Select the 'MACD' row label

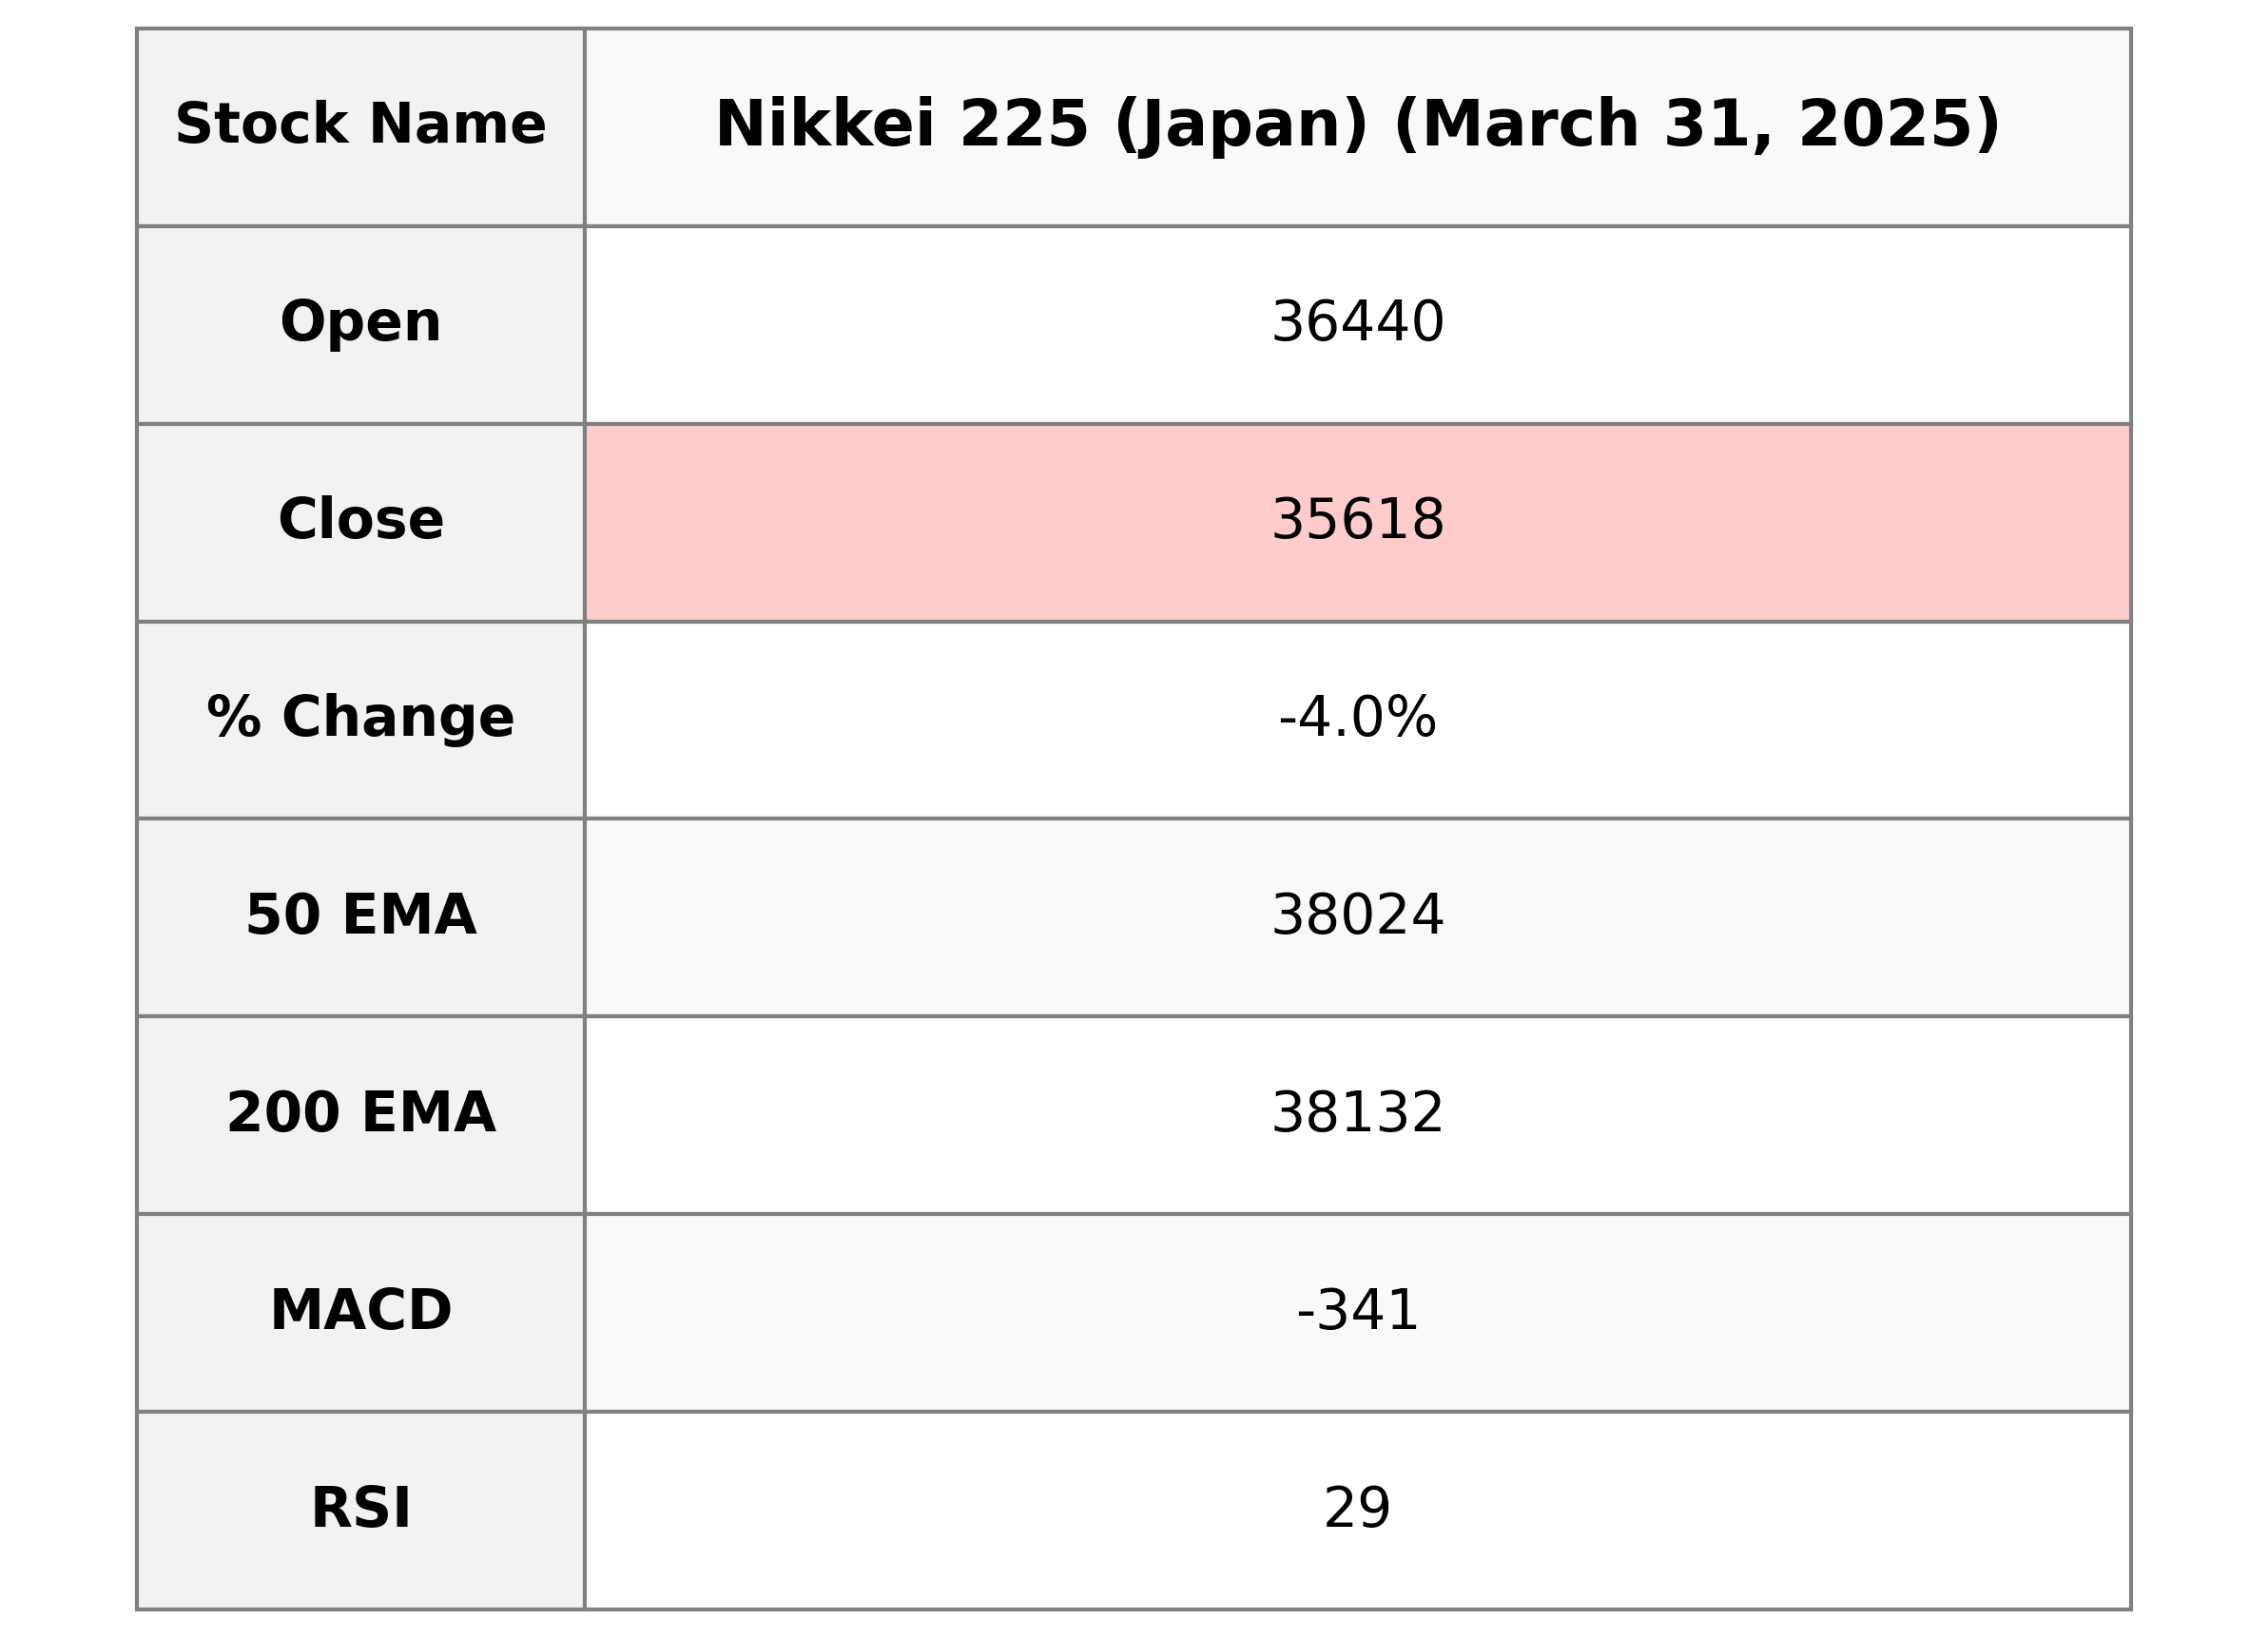point(361,1310)
